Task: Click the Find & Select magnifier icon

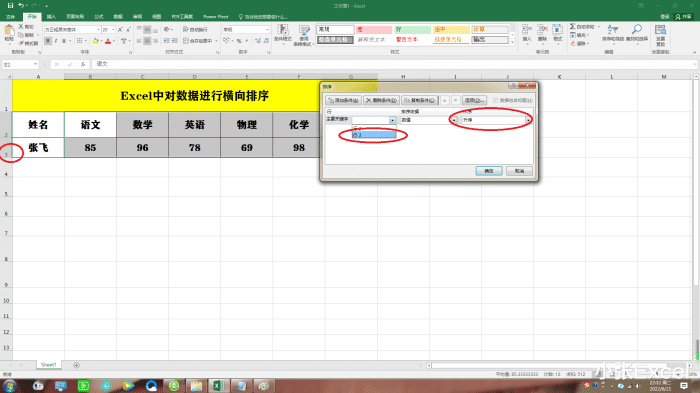Action: (x=636, y=30)
